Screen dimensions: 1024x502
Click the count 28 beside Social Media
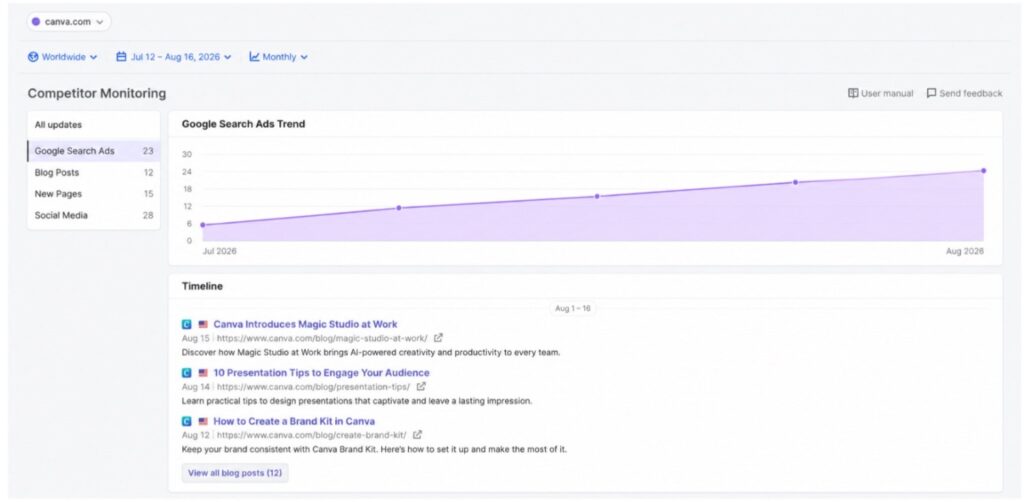pyautogui.click(x=148, y=215)
